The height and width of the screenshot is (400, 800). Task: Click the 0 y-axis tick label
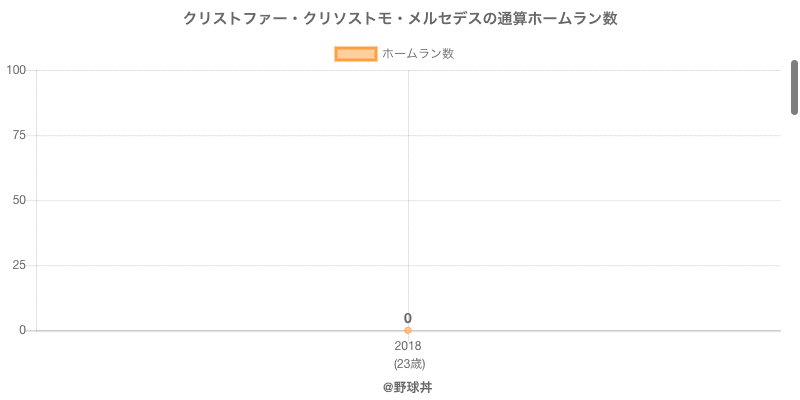pos(22,330)
